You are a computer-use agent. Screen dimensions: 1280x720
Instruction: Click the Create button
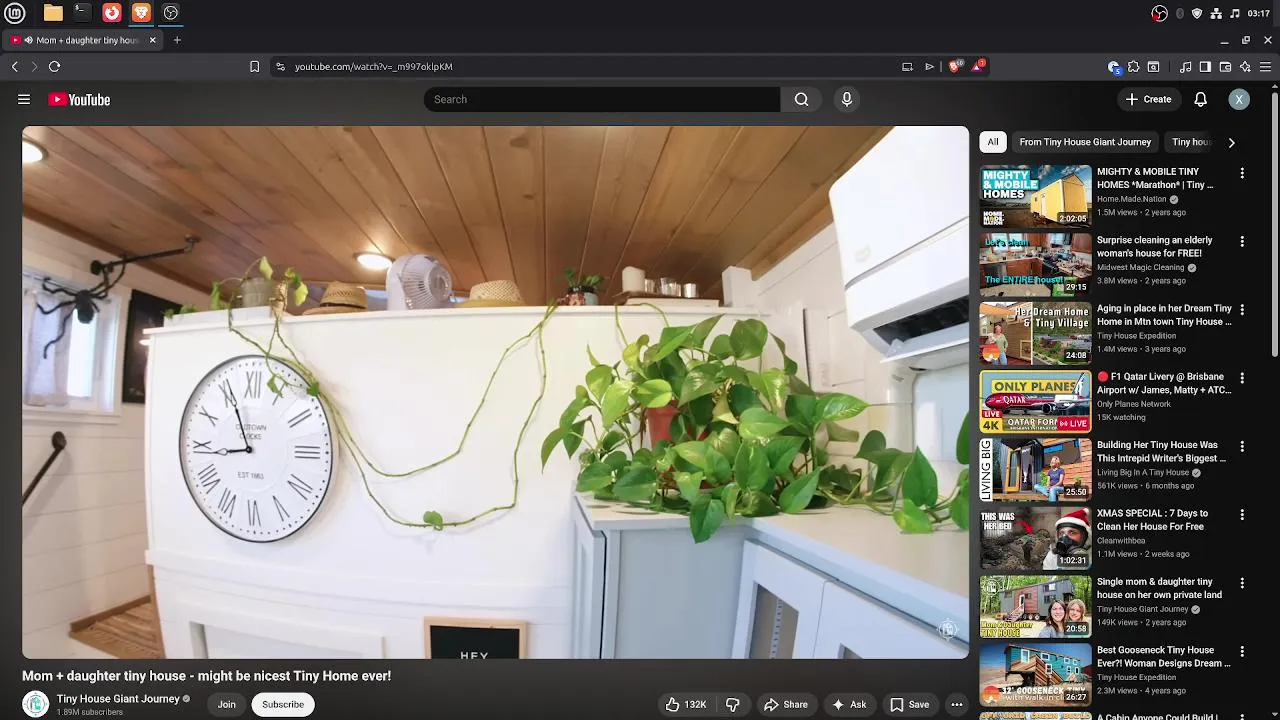pos(1148,99)
